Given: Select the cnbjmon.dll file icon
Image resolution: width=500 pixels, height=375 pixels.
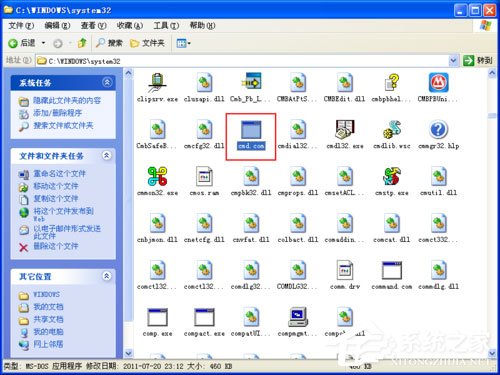Looking at the screenshot, I should pyautogui.click(x=157, y=223).
